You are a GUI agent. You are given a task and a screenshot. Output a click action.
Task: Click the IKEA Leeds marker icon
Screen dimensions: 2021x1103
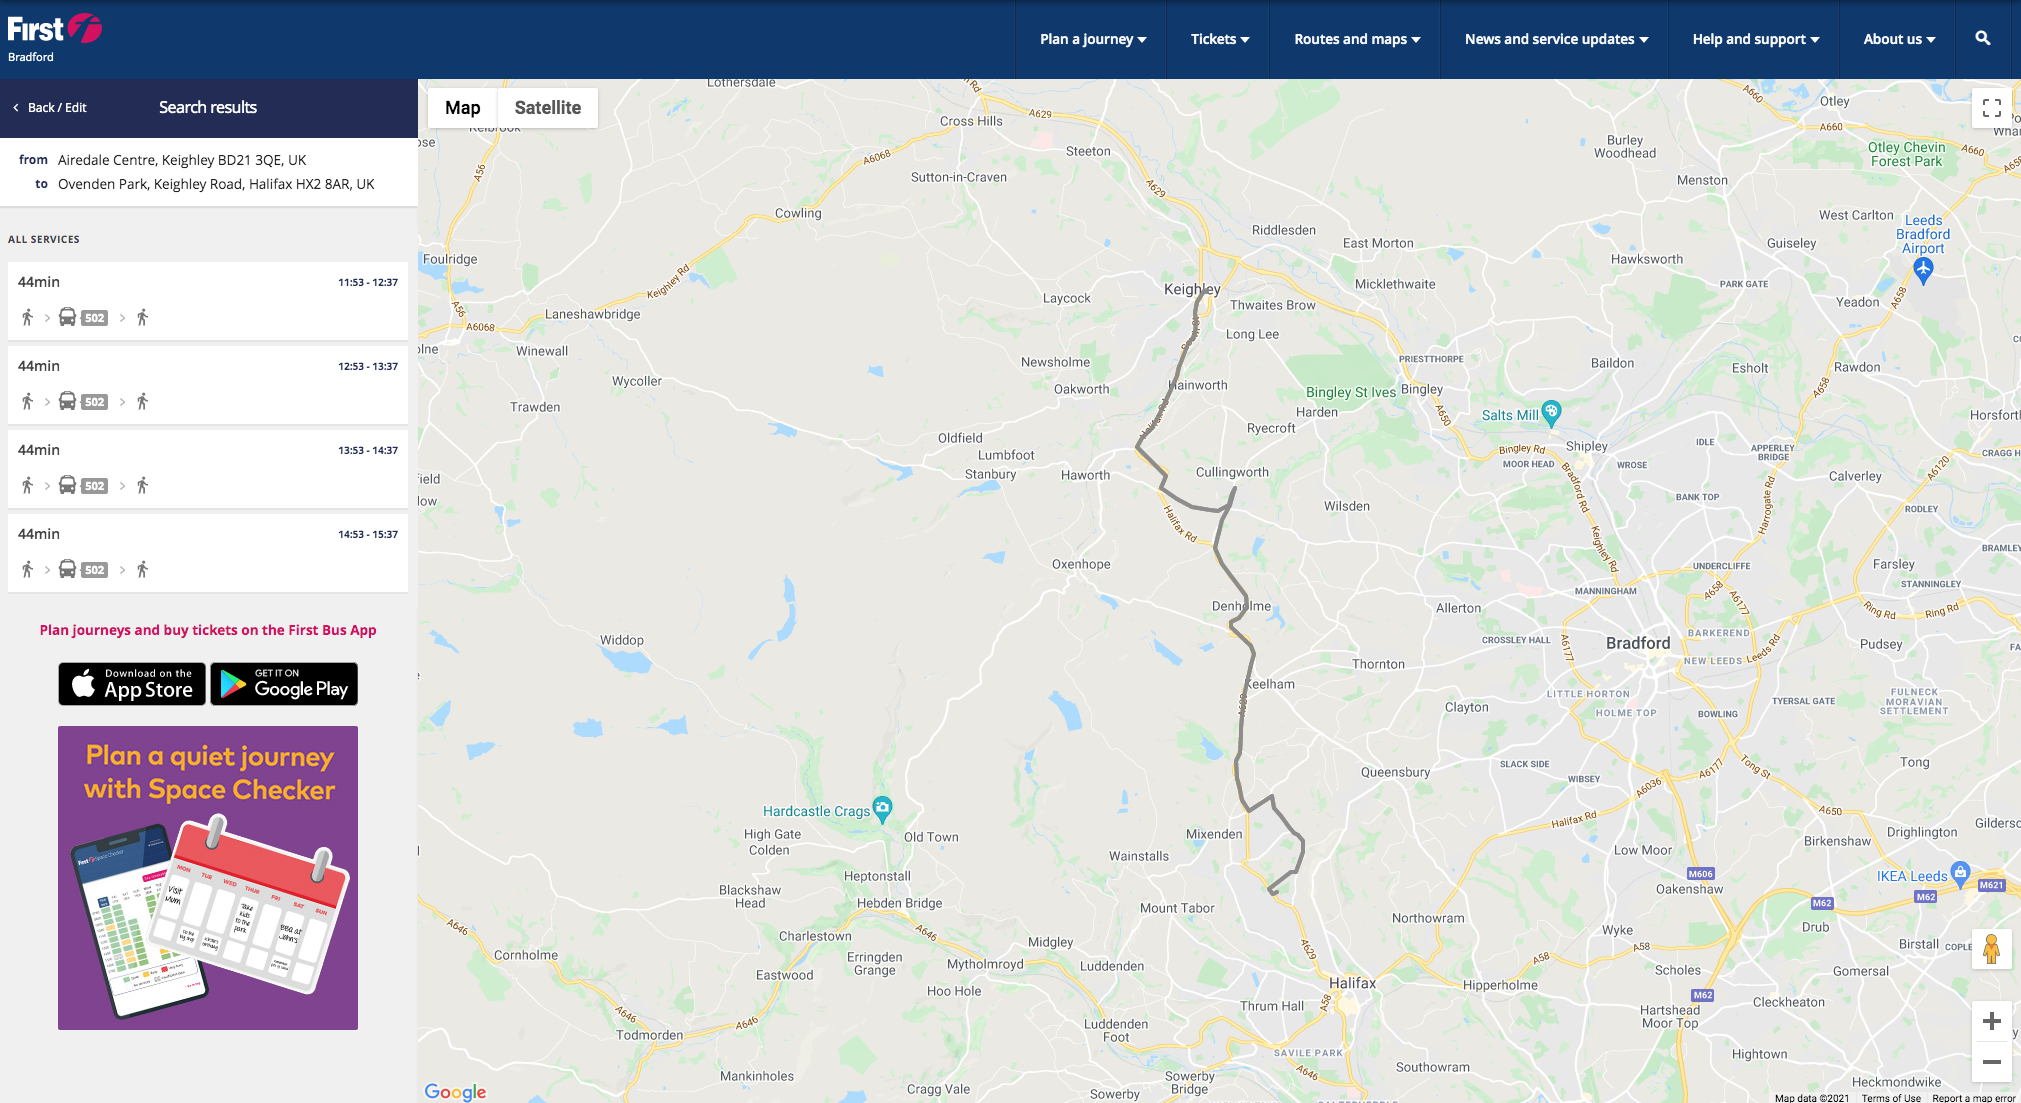[1960, 872]
